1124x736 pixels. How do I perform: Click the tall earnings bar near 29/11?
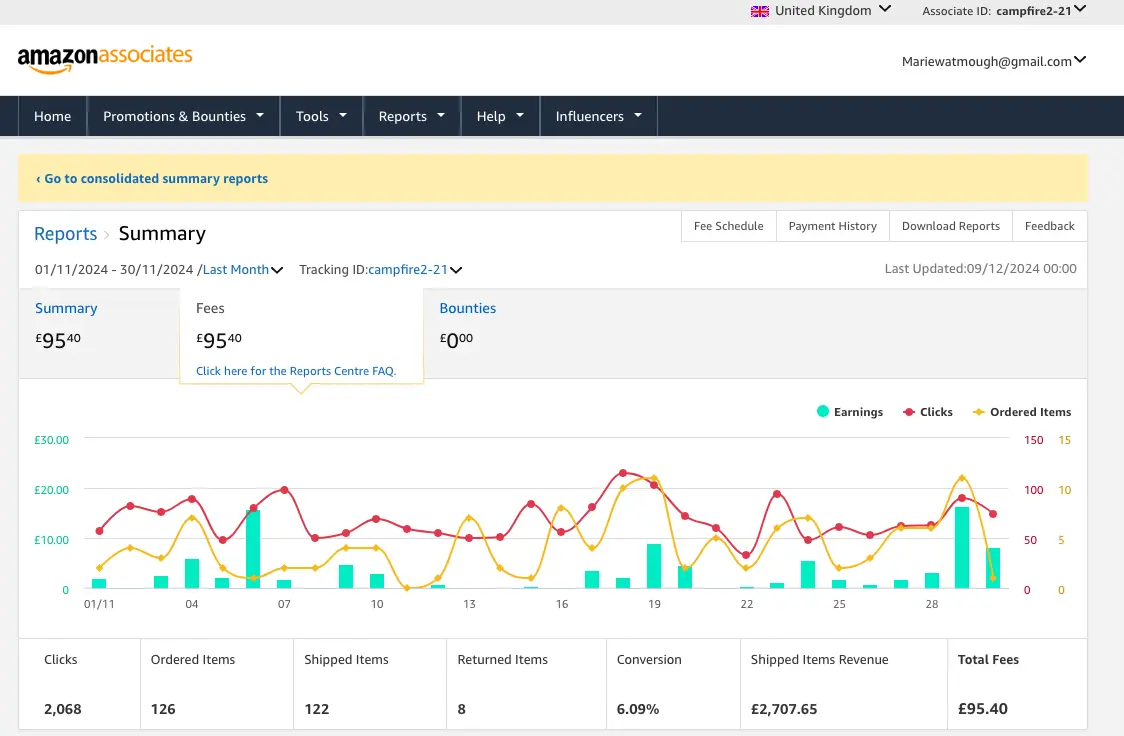tap(962, 548)
